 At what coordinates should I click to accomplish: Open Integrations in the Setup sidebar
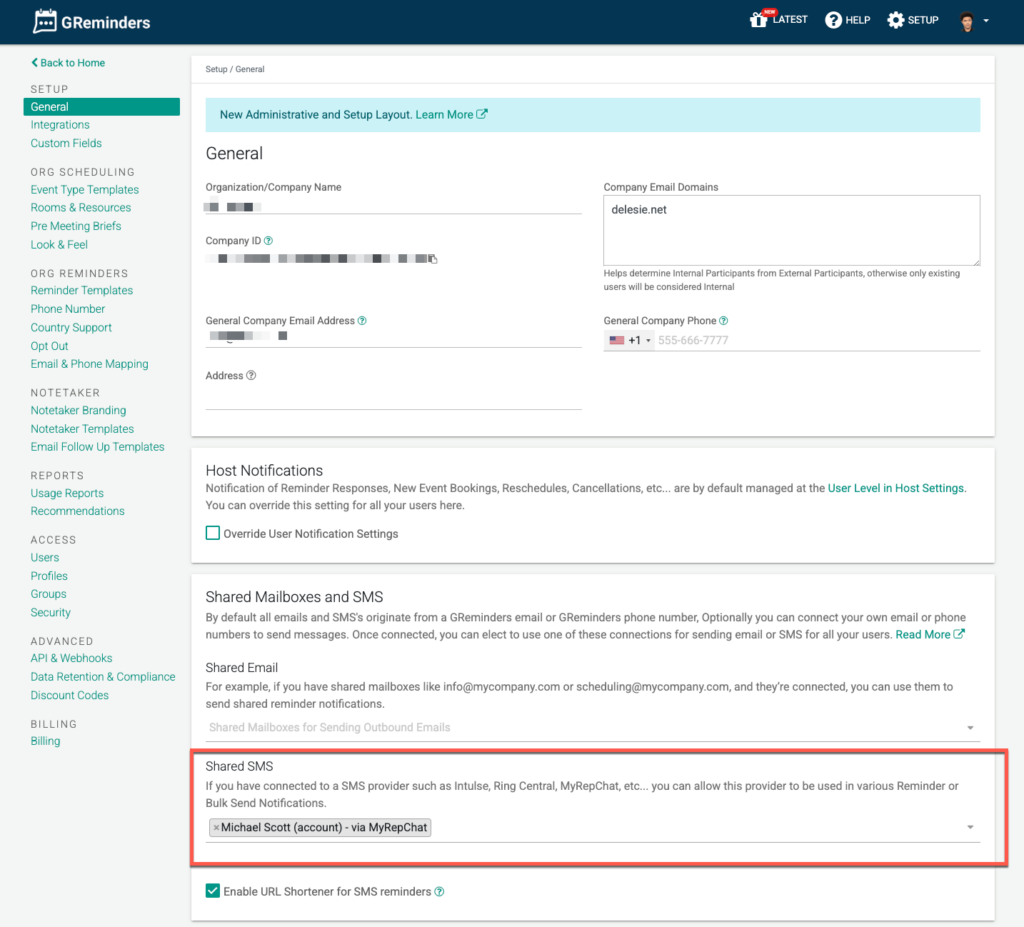60,125
